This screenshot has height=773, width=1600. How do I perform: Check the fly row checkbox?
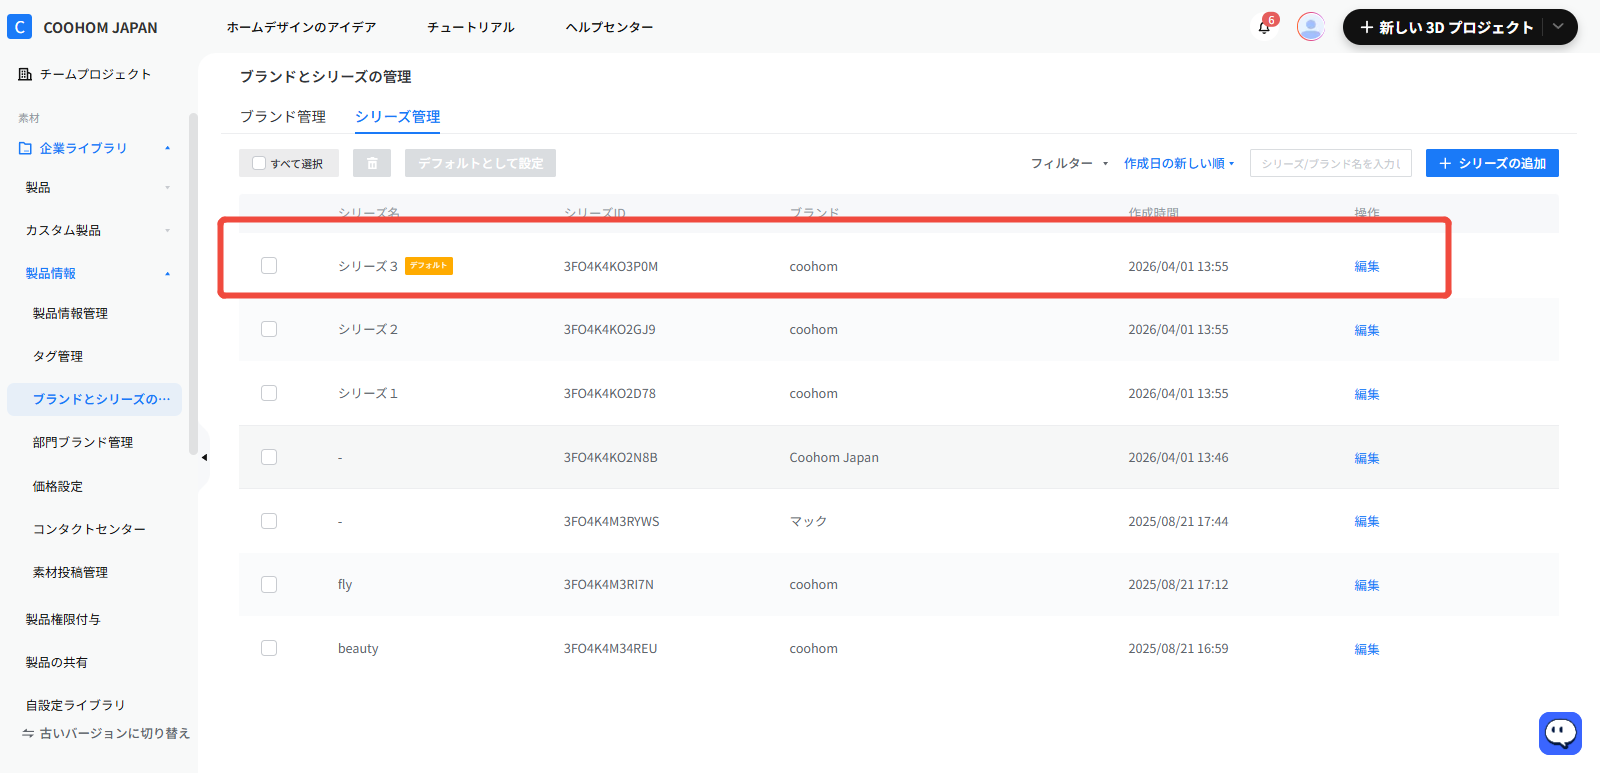pyautogui.click(x=269, y=584)
